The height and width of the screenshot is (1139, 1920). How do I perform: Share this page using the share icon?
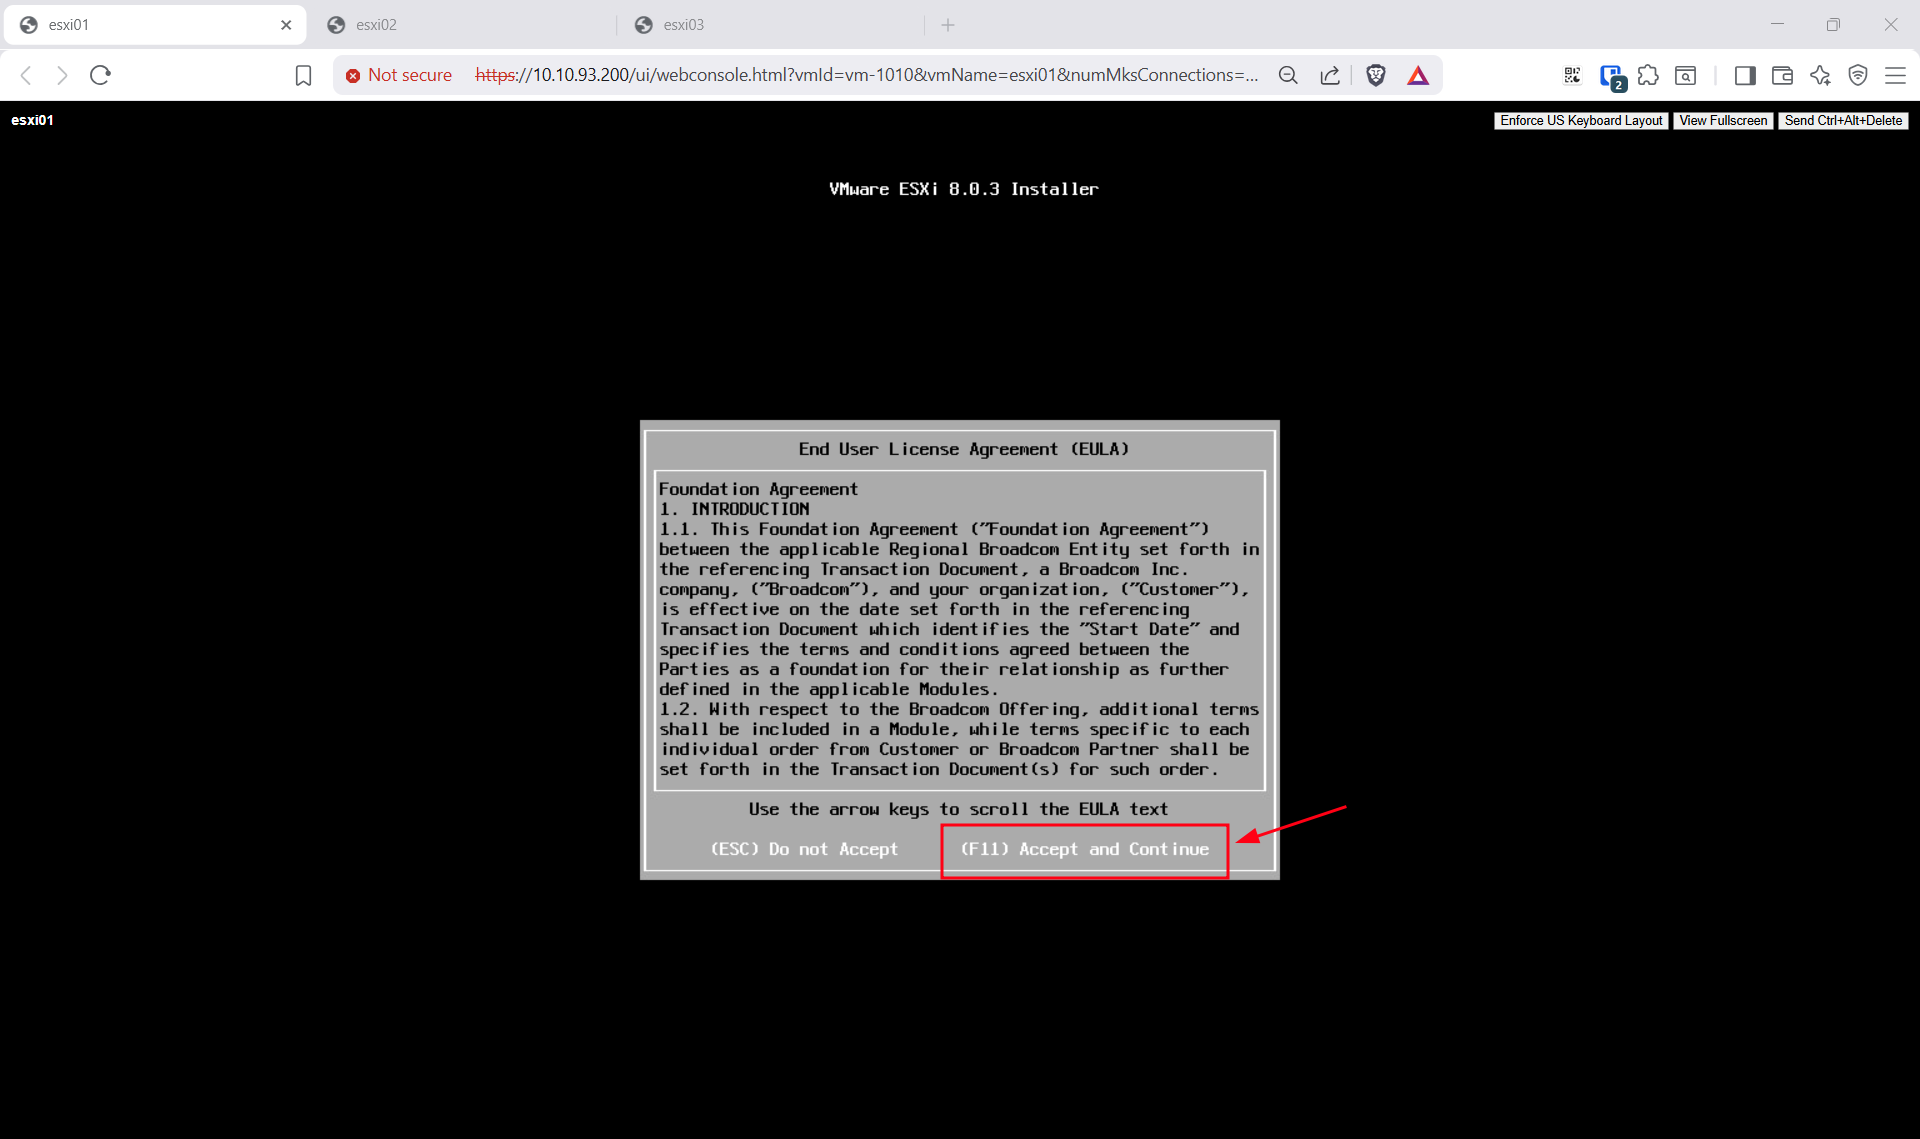(x=1330, y=75)
